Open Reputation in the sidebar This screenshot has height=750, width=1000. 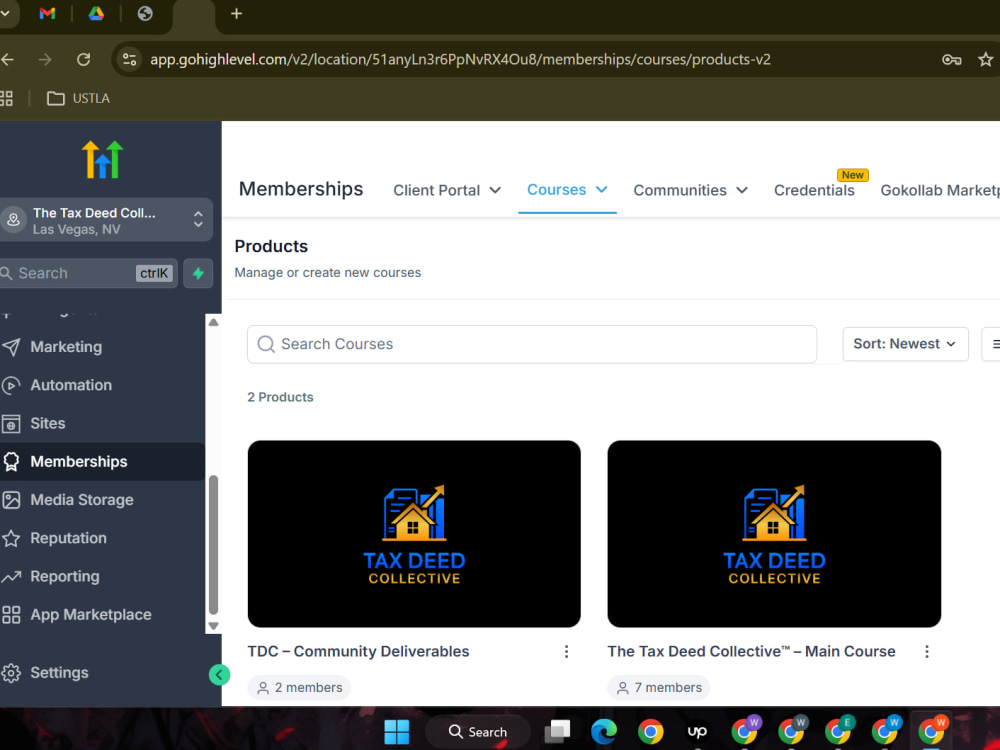pyautogui.click(x=102, y=538)
